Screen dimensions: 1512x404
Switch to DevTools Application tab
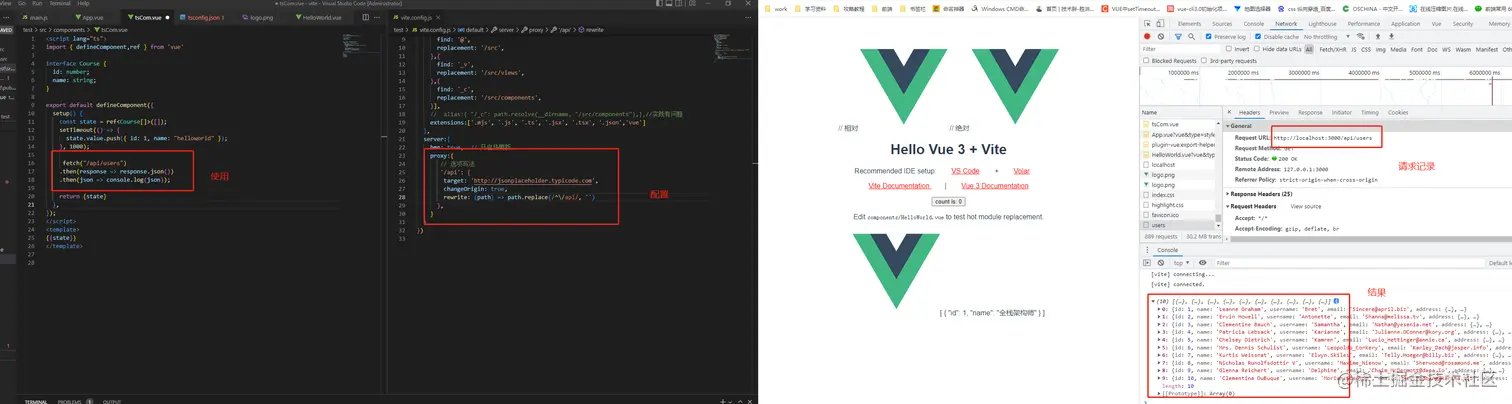1405,24
